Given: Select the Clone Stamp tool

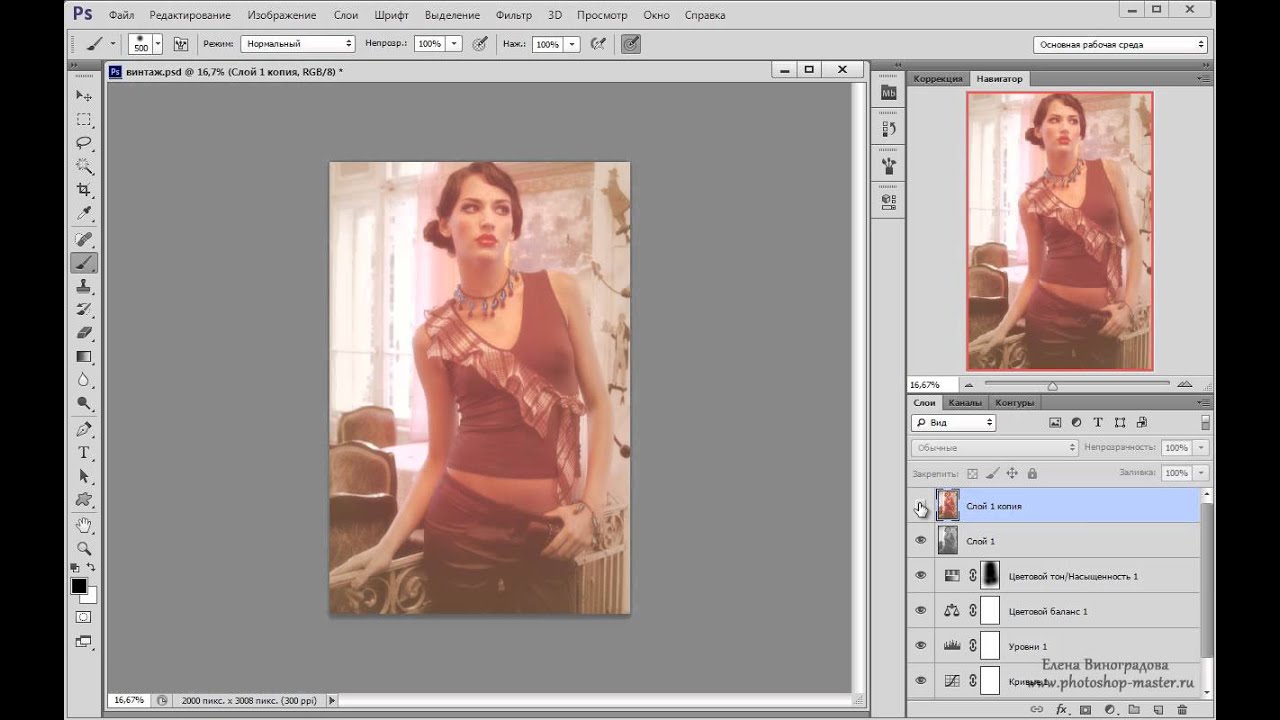Looking at the screenshot, I should (x=84, y=287).
